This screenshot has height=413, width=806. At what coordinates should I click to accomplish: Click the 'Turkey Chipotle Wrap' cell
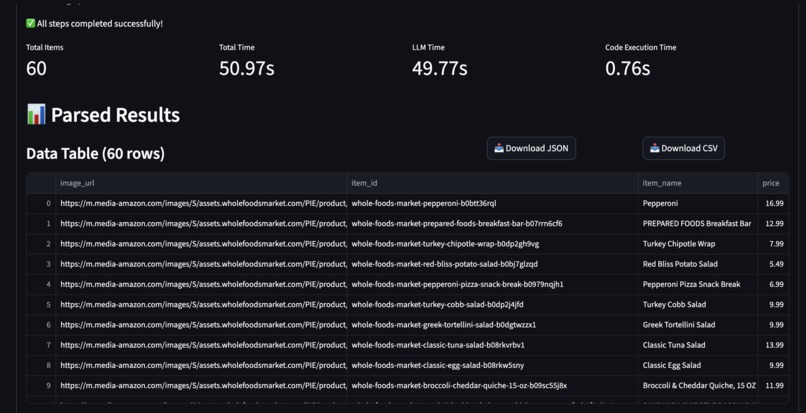pos(698,244)
